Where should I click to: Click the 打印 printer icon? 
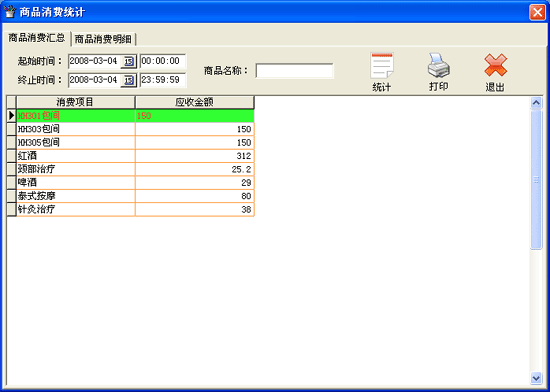(x=438, y=66)
